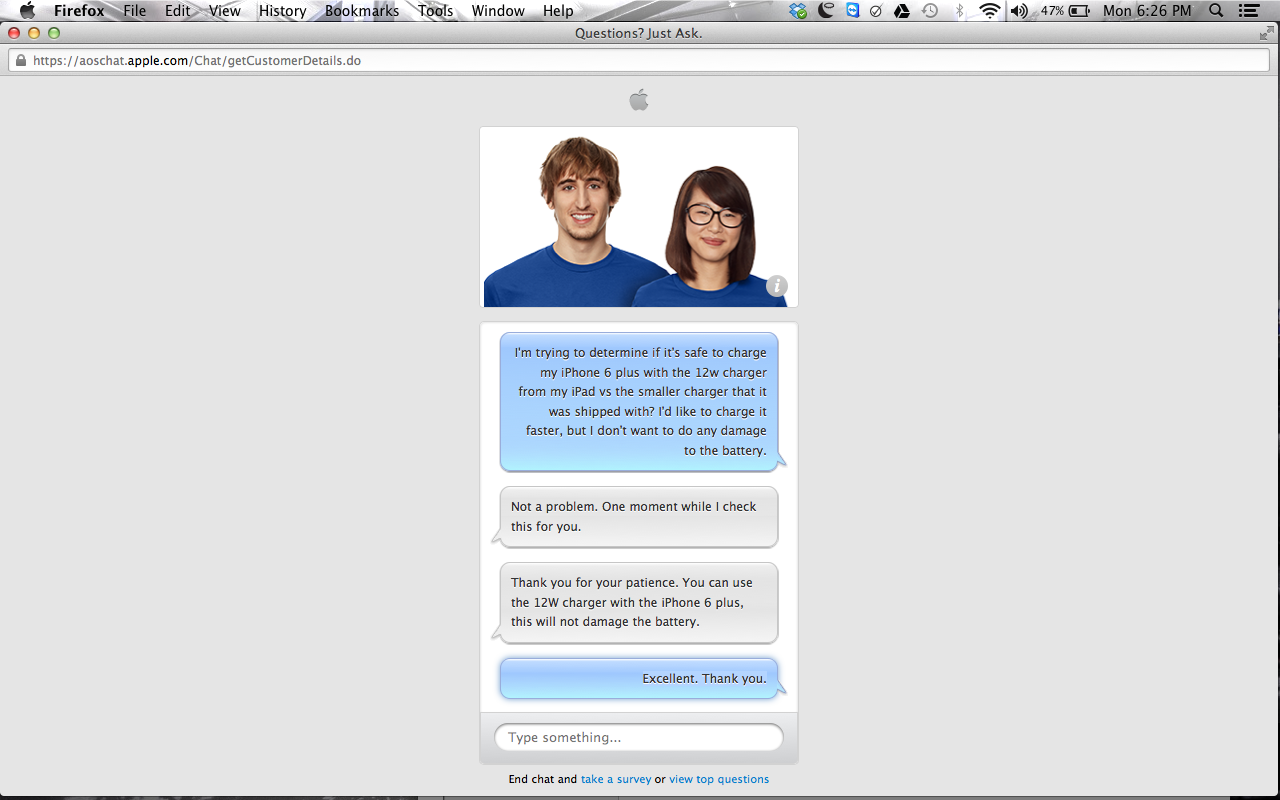Click the 'Thank you for your patience' reply
This screenshot has width=1280, height=800.
click(638, 602)
